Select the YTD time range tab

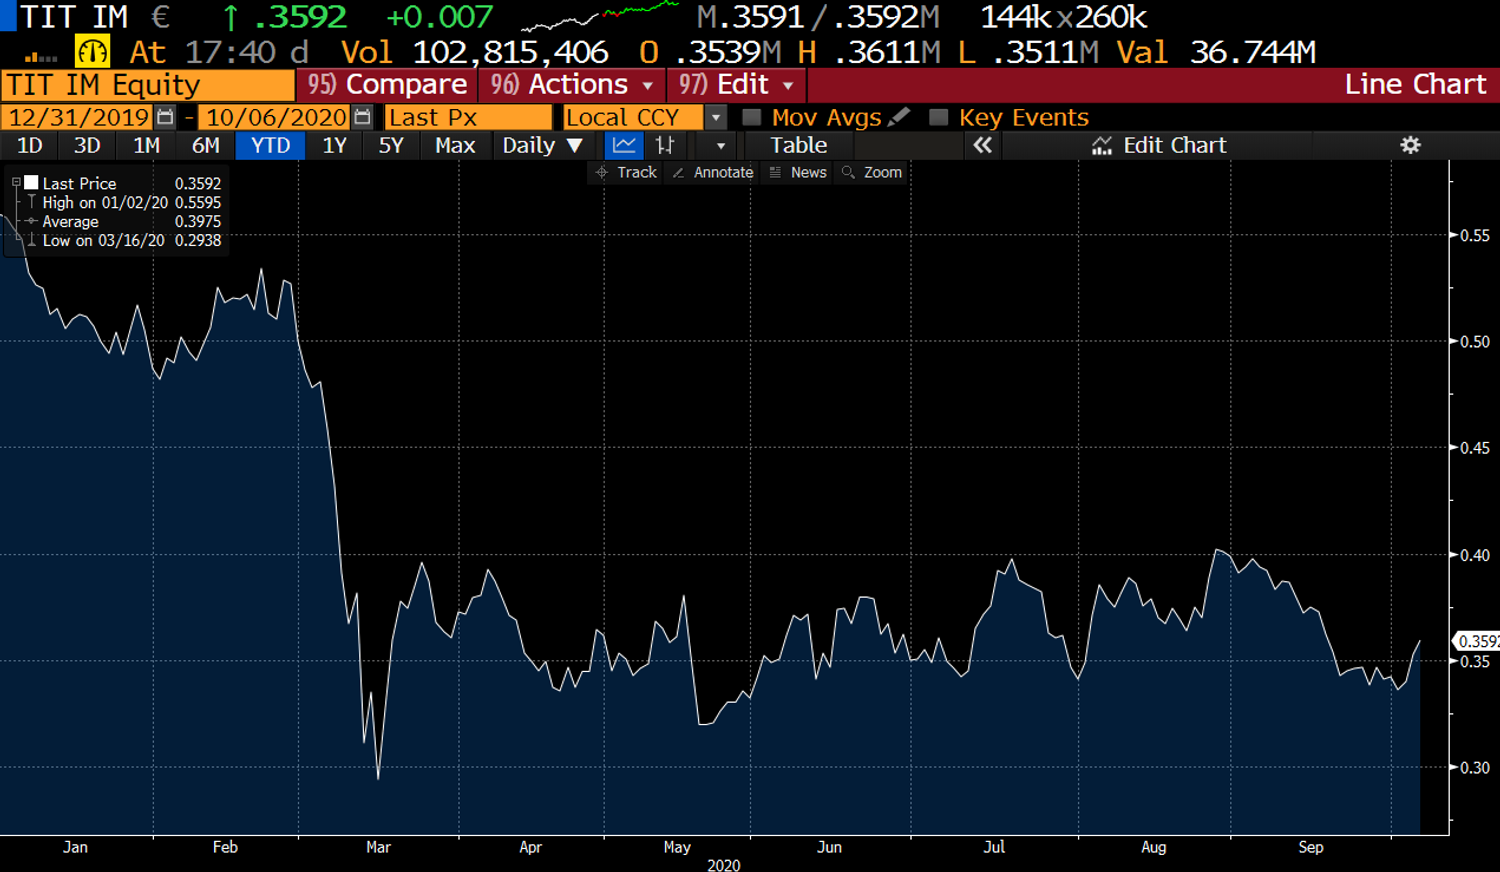point(270,145)
